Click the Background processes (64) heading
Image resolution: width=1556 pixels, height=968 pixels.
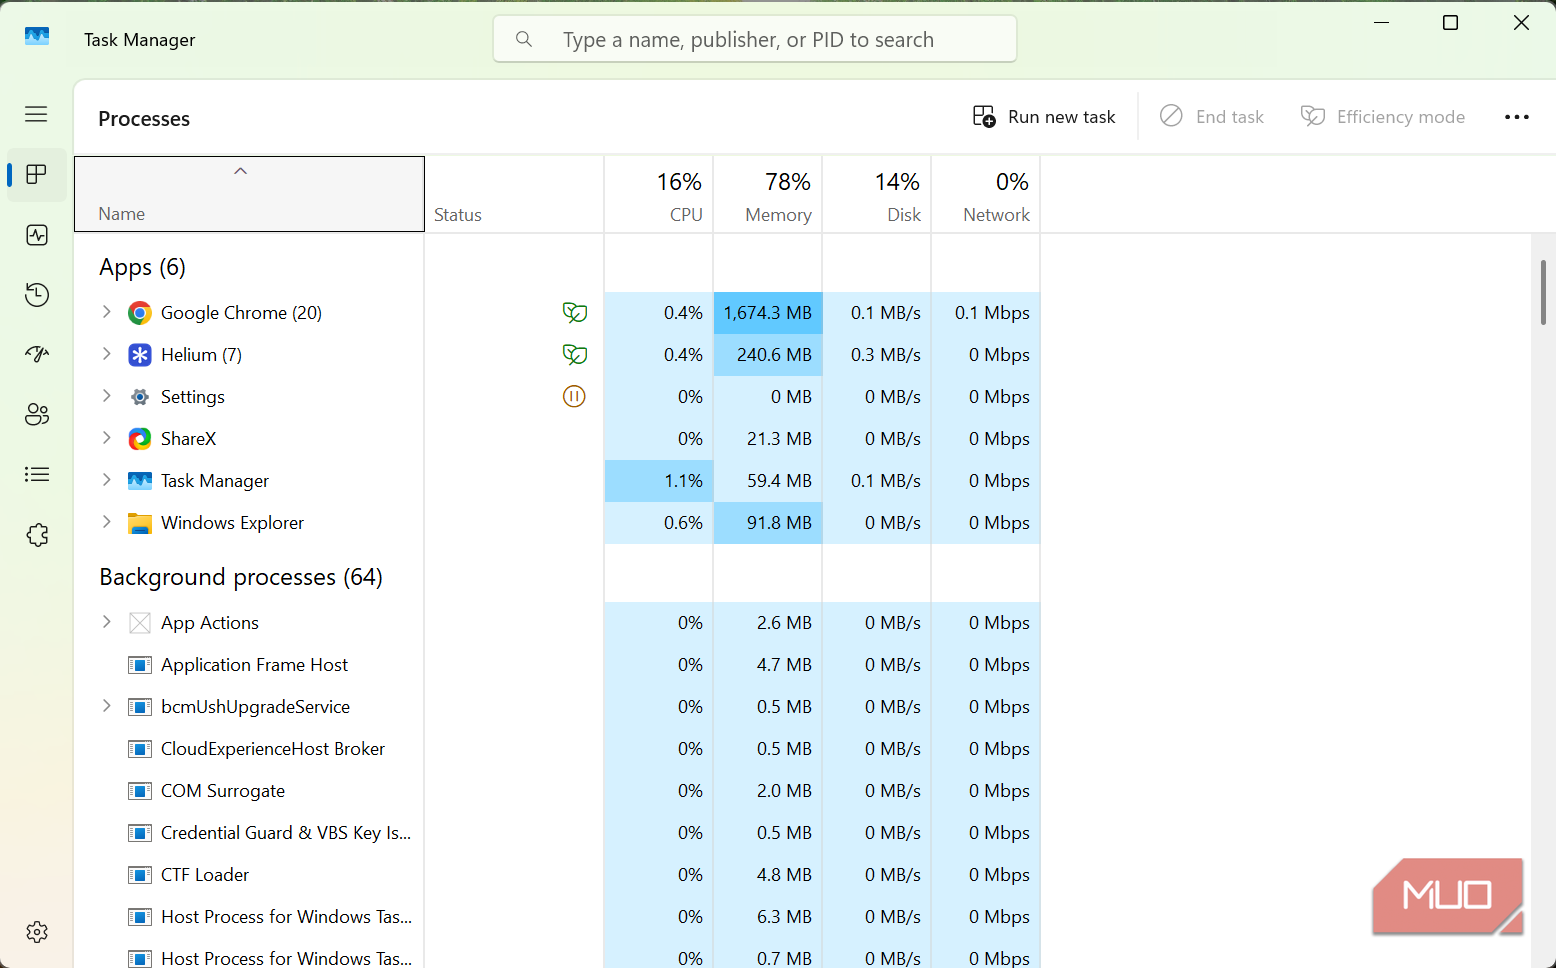click(x=241, y=577)
